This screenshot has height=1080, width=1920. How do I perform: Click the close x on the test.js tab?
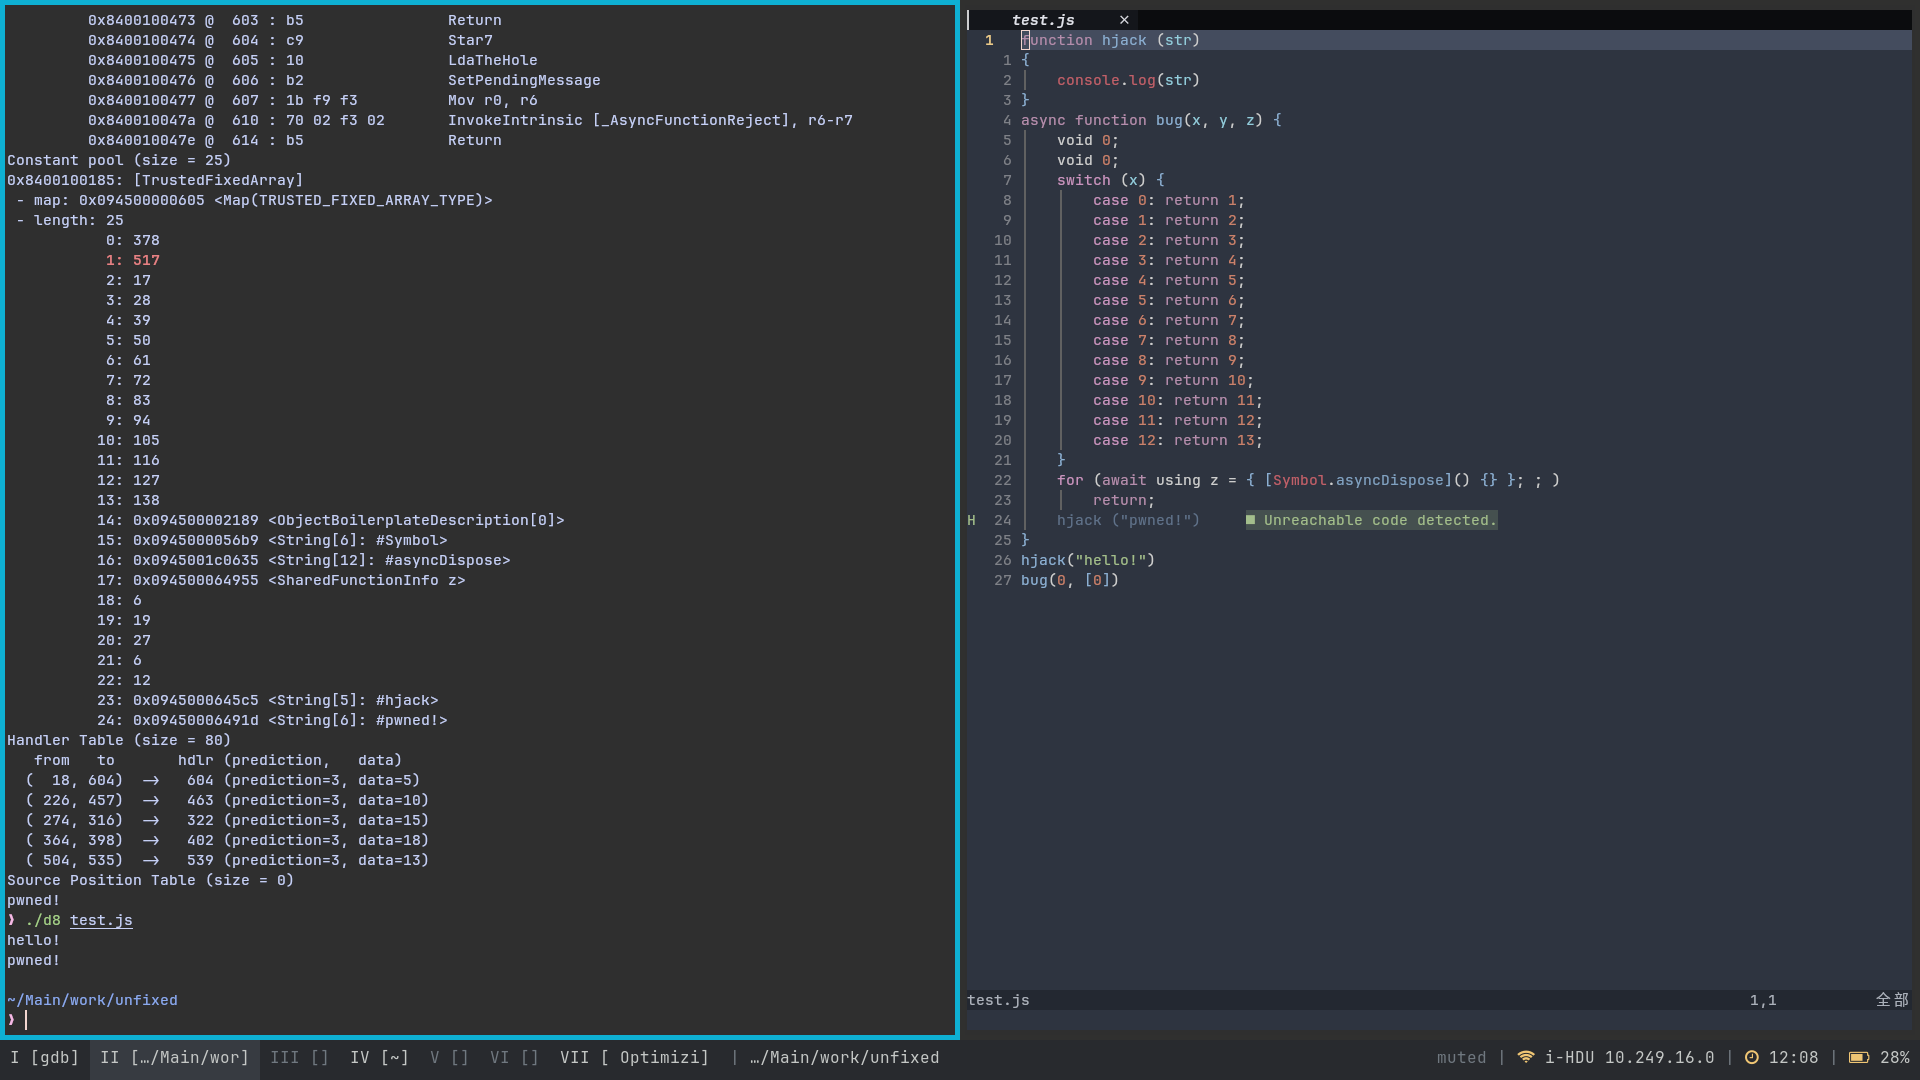[x=1123, y=19]
